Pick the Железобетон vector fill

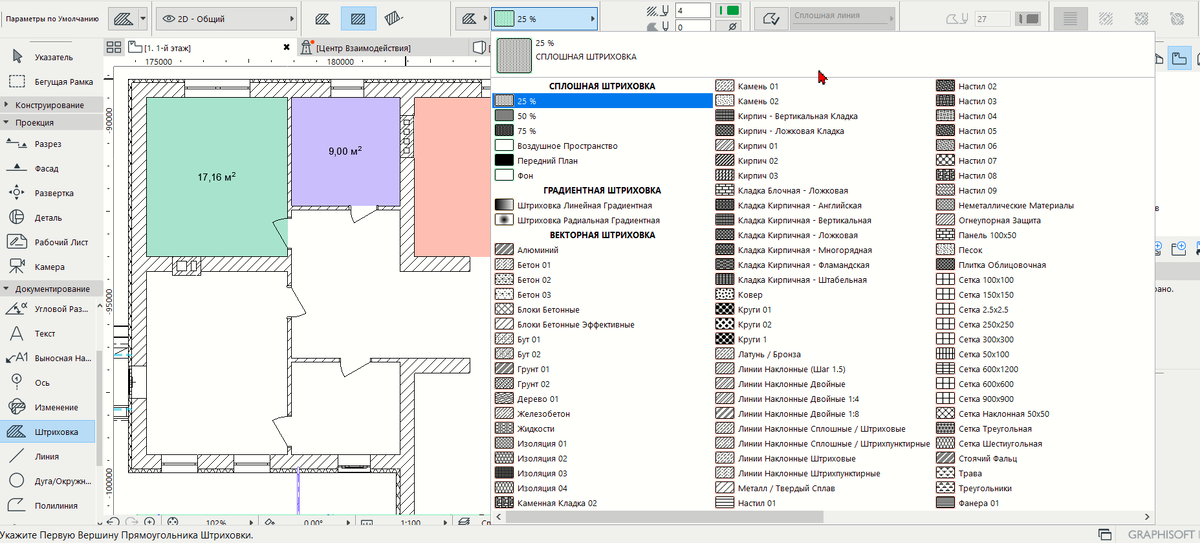click(x=602, y=413)
